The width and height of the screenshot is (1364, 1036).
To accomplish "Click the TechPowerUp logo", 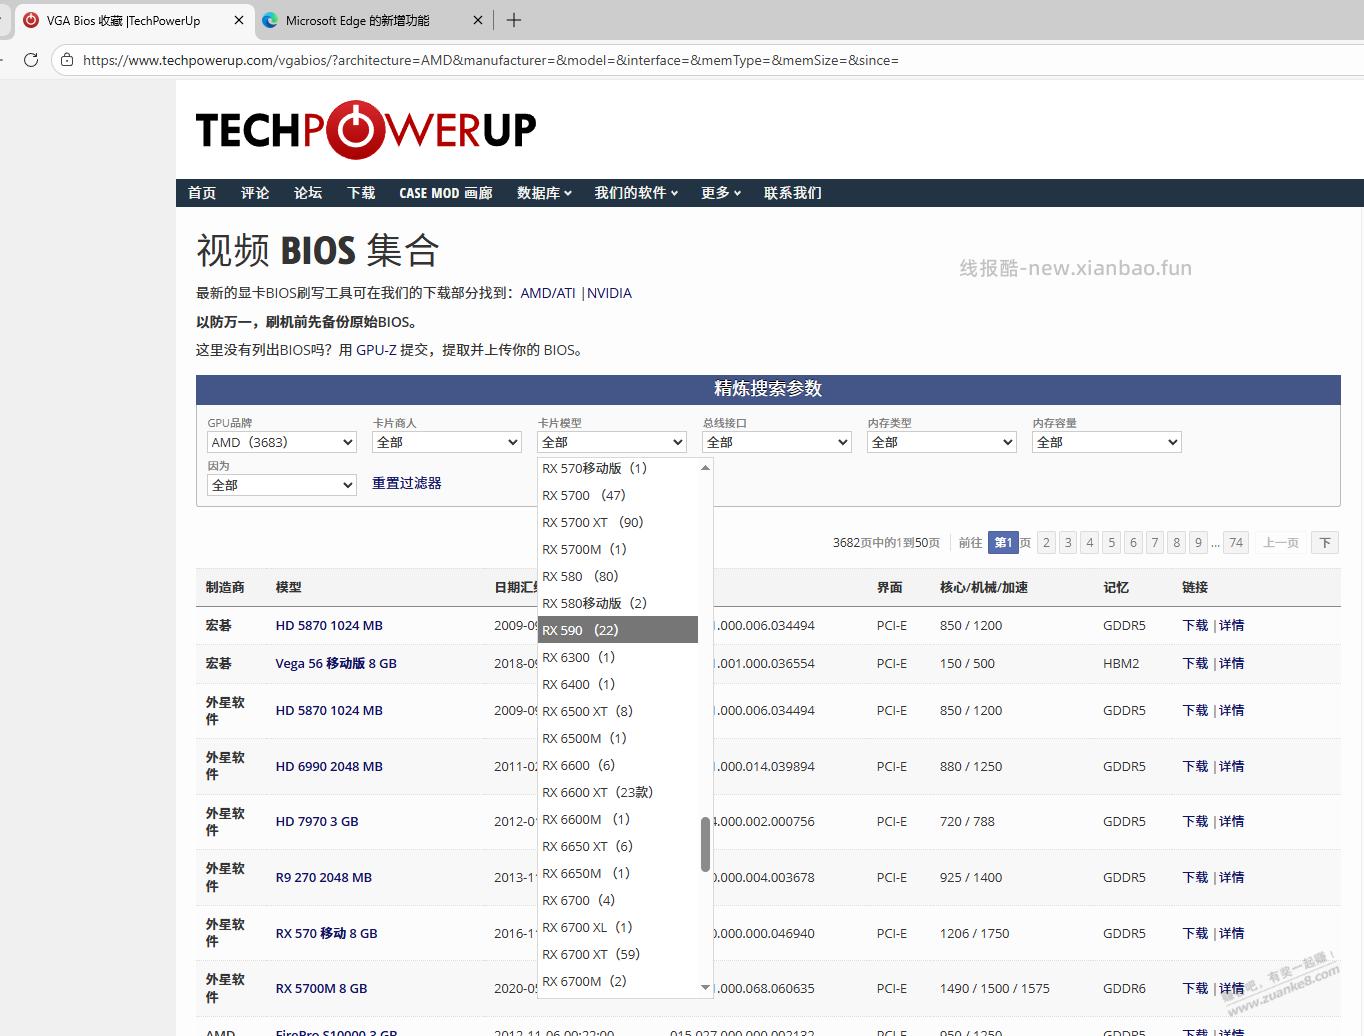I will point(364,129).
